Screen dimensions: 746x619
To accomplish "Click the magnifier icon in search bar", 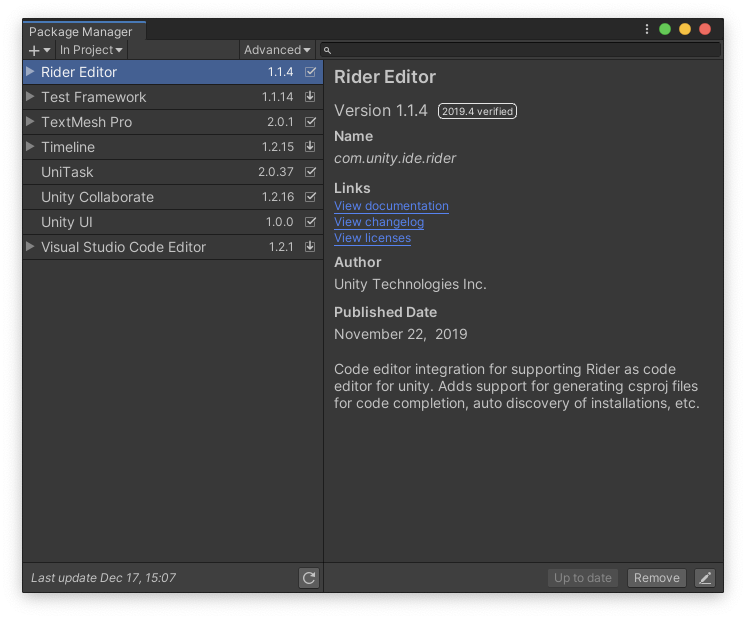I will coord(327,50).
